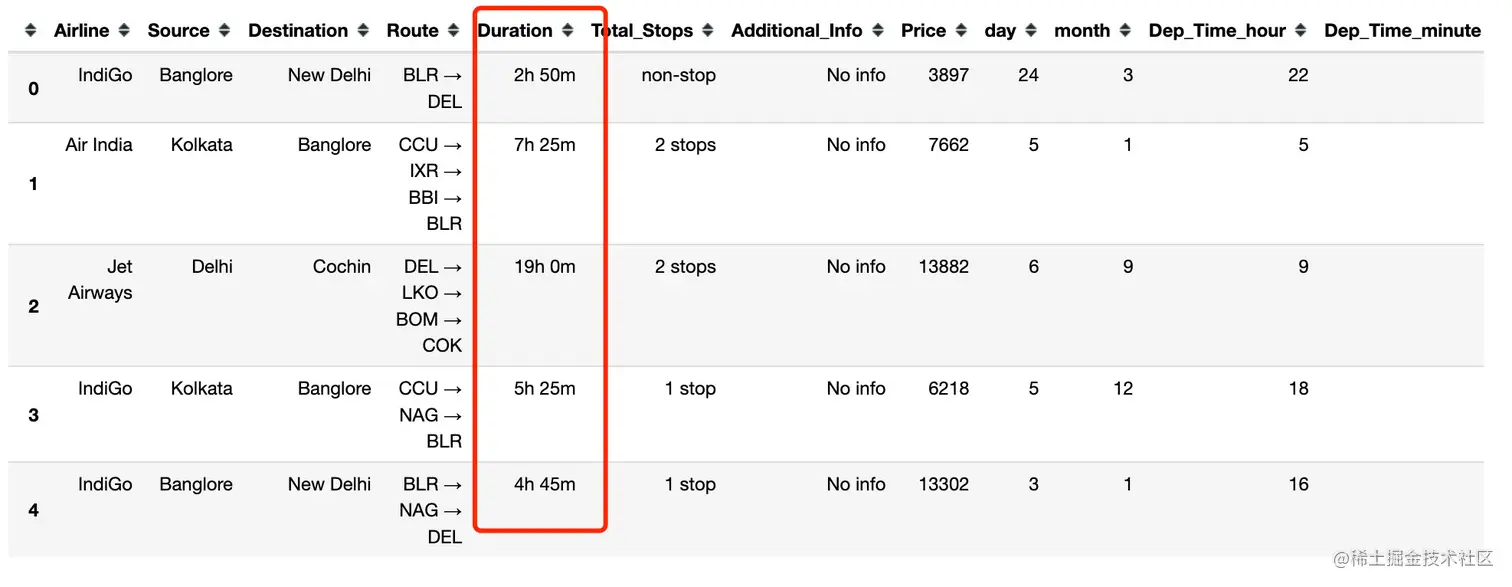Screen dimensions: 1512x587
Task: Select the price cell showing 7662
Action: [948, 145]
